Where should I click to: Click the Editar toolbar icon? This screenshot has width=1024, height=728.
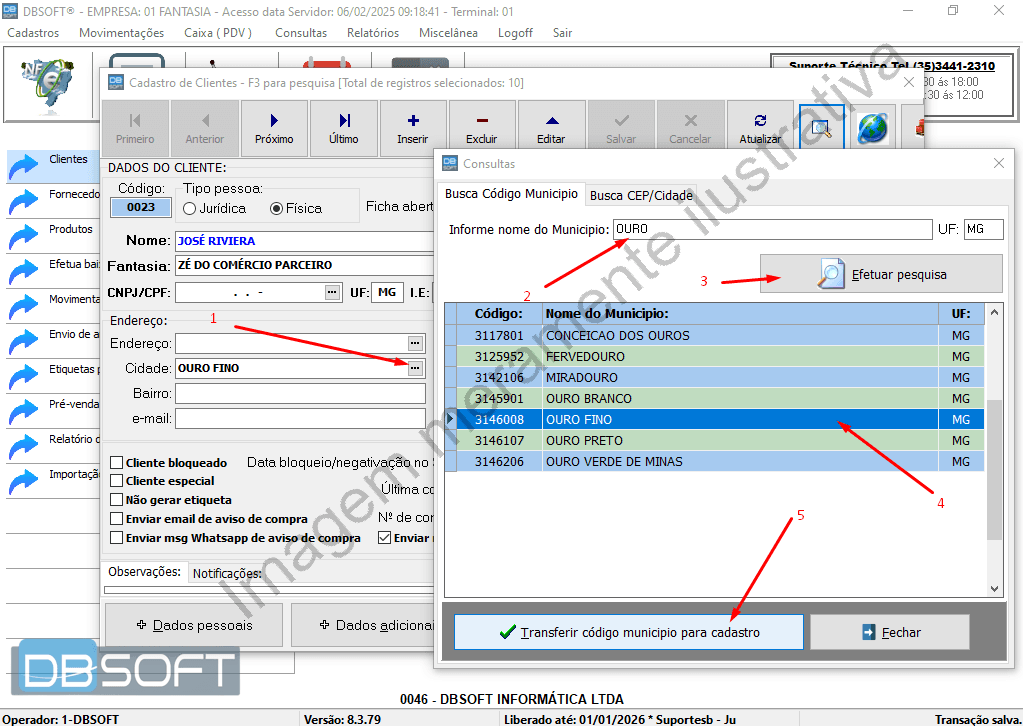point(551,120)
